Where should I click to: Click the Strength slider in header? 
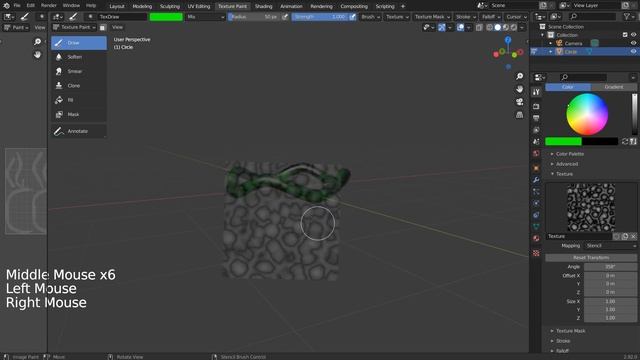pos(320,17)
